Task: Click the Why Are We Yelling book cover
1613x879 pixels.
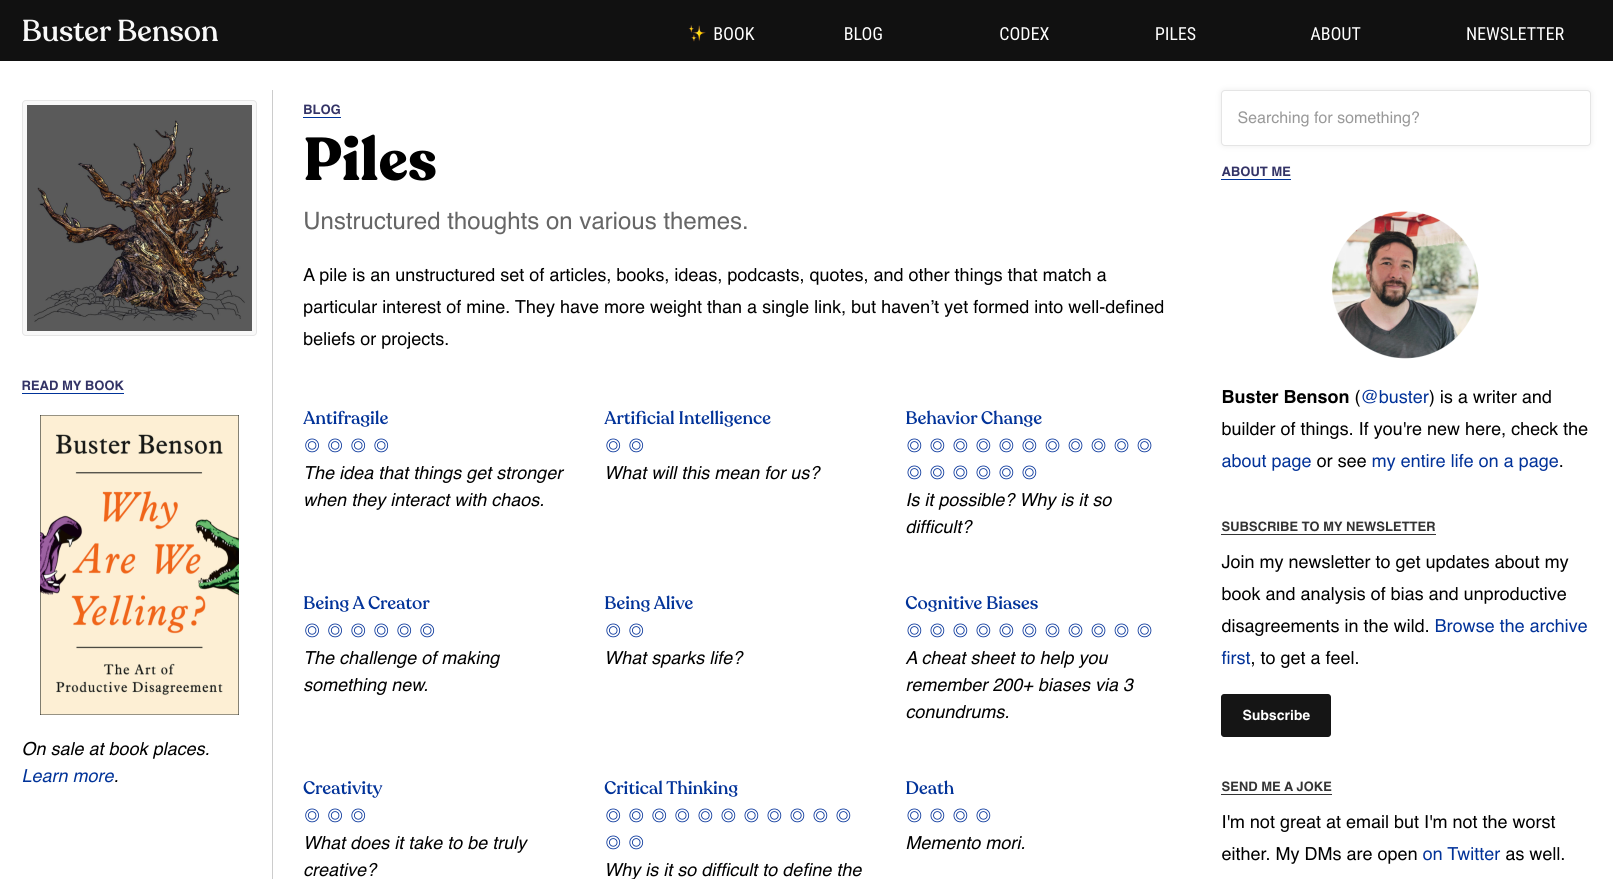Action: click(x=139, y=565)
